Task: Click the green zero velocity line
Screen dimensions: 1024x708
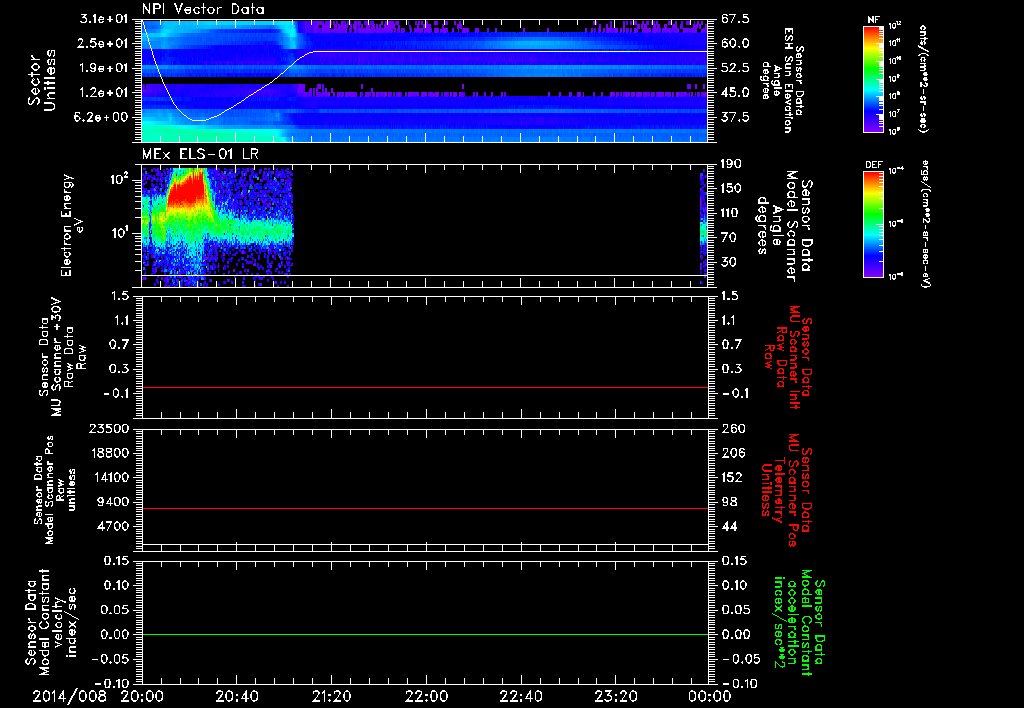Action: click(x=425, y=634)
